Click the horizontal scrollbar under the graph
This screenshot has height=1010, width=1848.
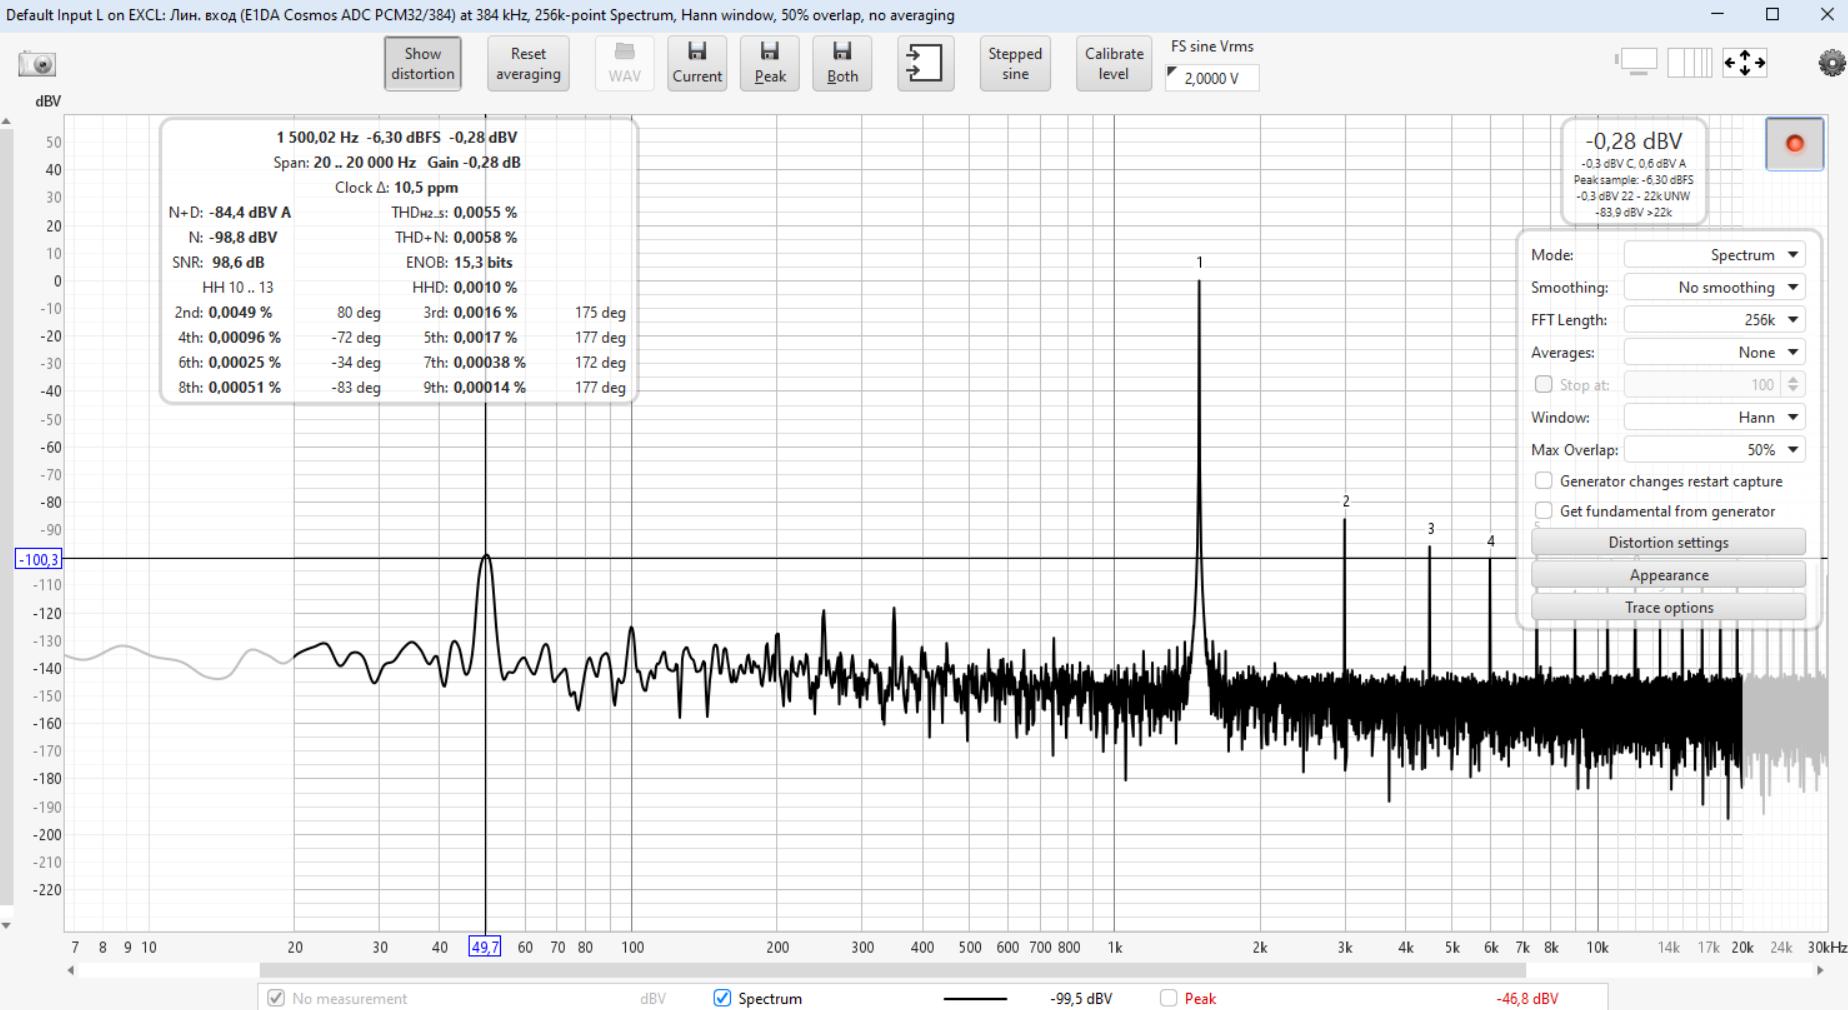pos(892,970)
